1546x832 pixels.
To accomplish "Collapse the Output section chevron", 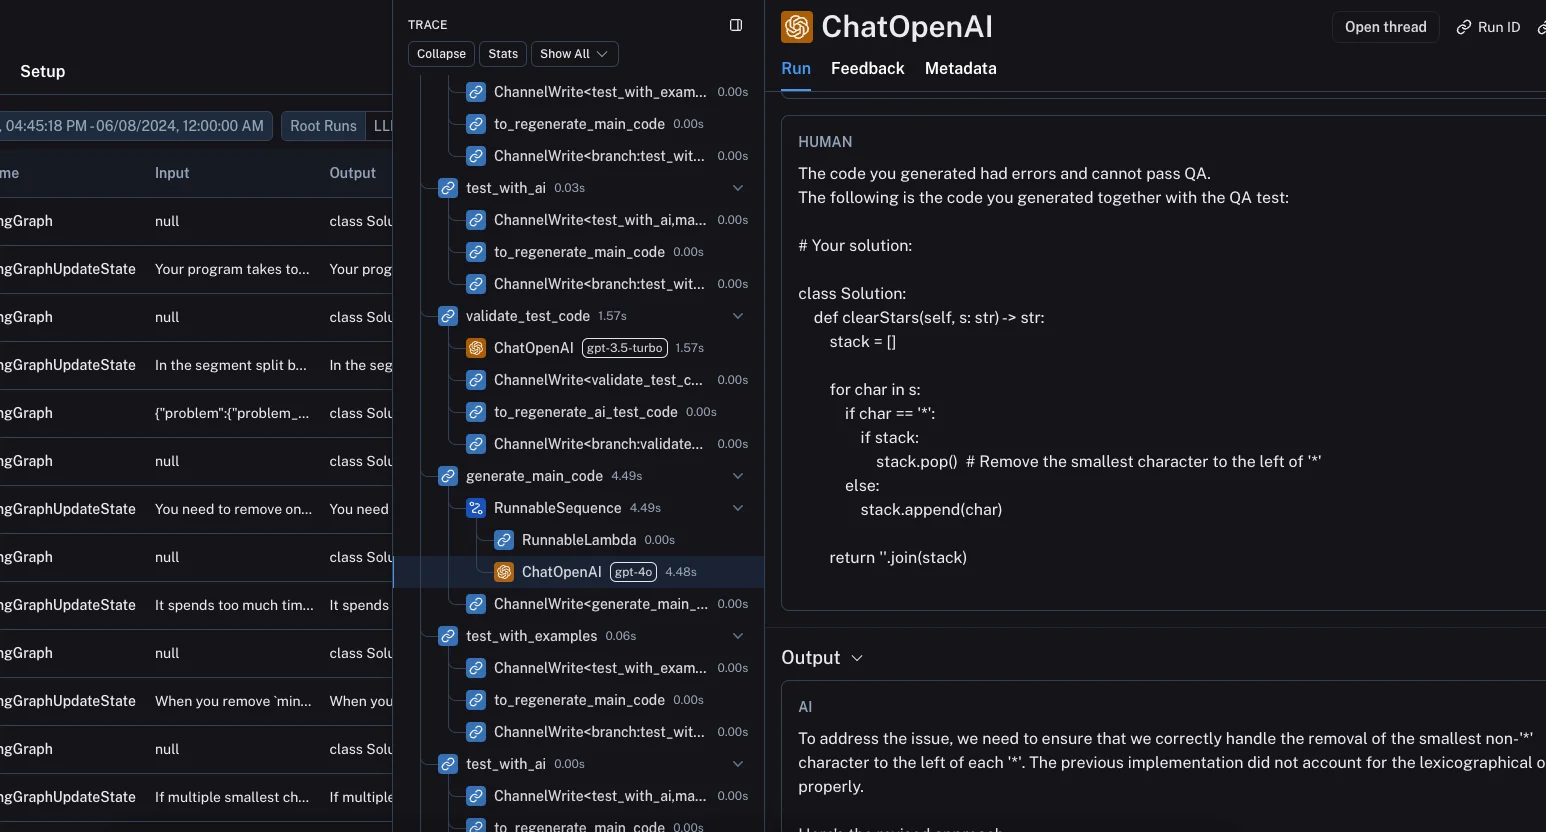I will pos(857,658).
